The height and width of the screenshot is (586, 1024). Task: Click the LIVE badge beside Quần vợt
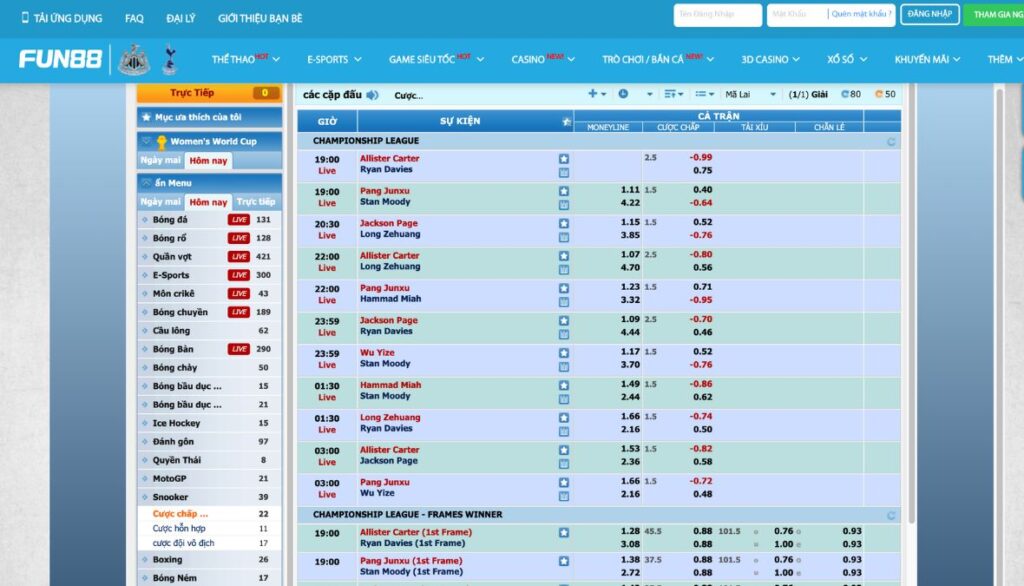pyautogui.click(x=238, y=257)
